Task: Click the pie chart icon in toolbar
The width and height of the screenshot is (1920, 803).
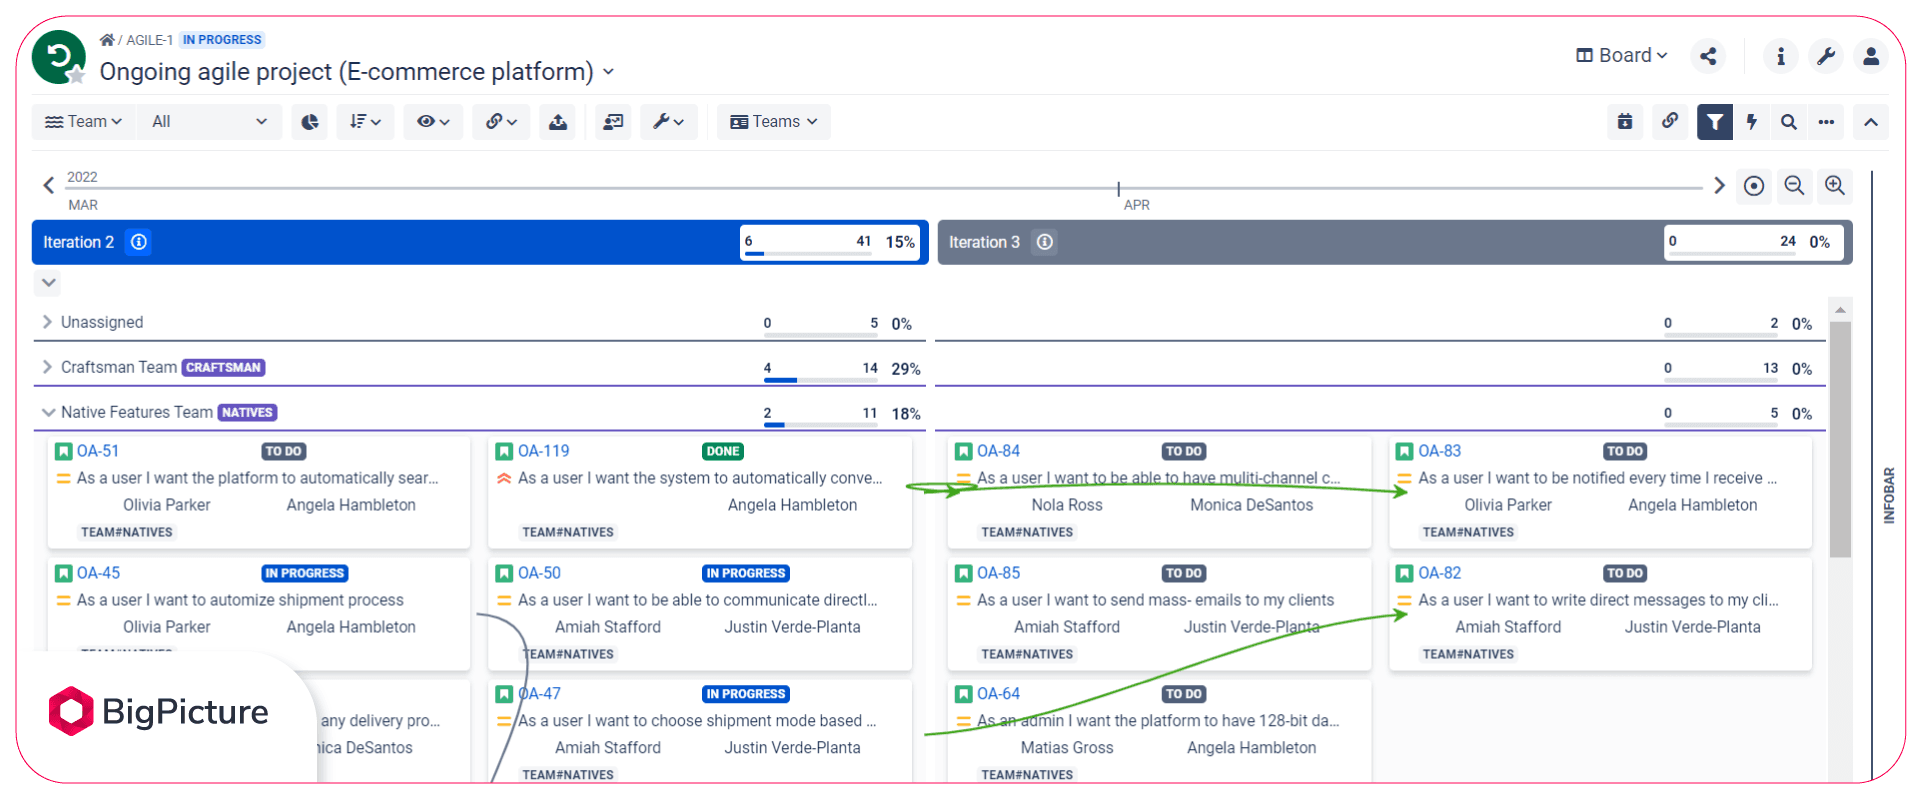Action: point(310,122)
